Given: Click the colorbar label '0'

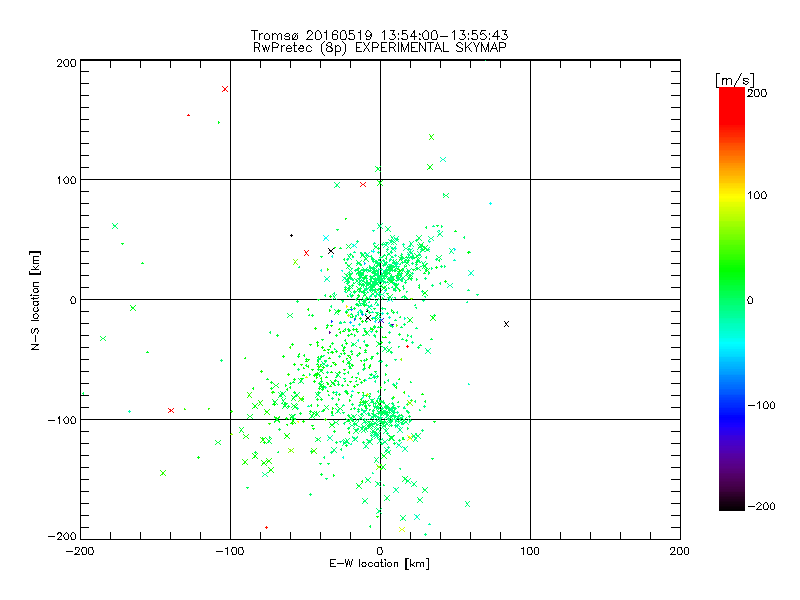Looking at the screenshot, I should point(750,300).
